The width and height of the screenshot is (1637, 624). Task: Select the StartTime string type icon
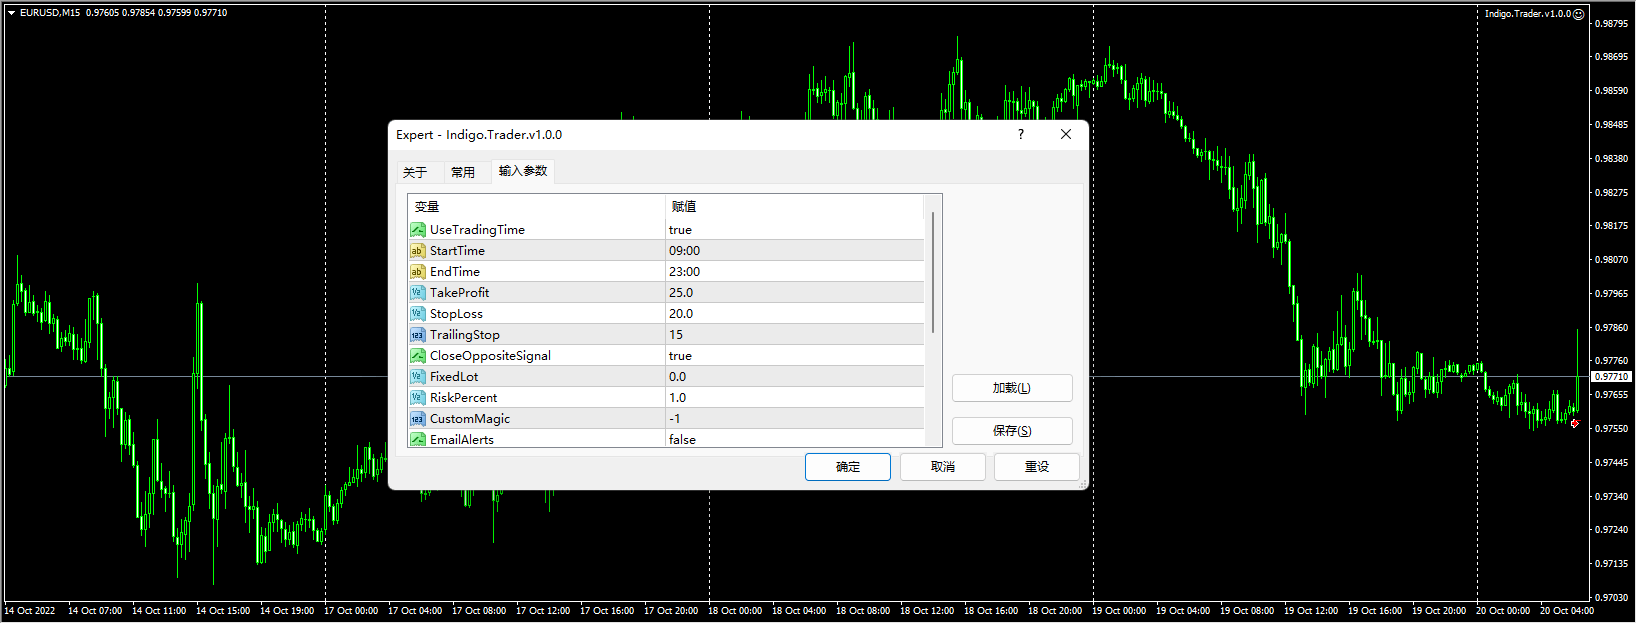coord(418,251)
